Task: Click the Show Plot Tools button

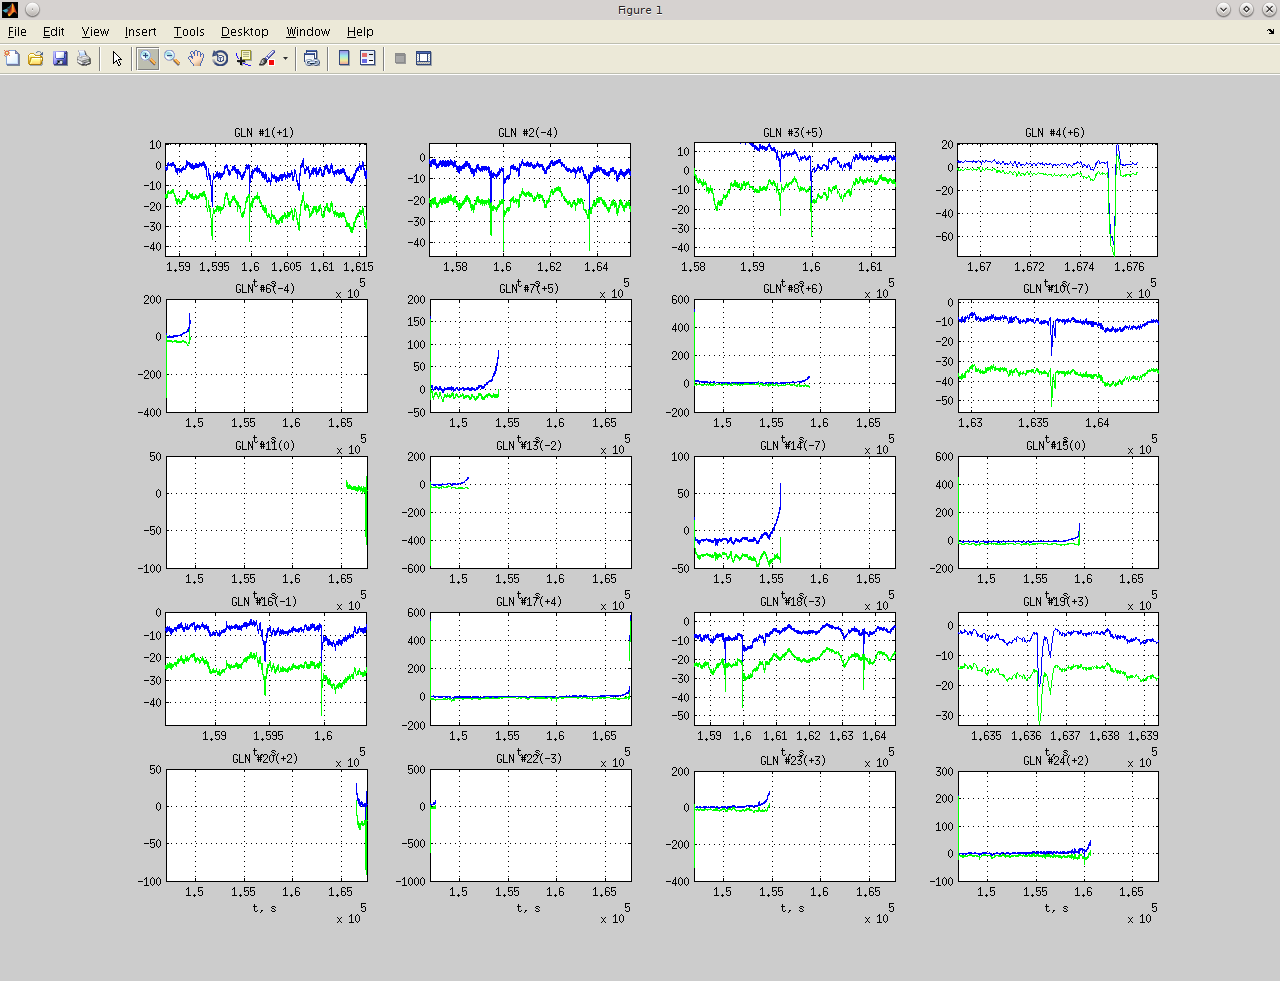Action: coord(424,59)
